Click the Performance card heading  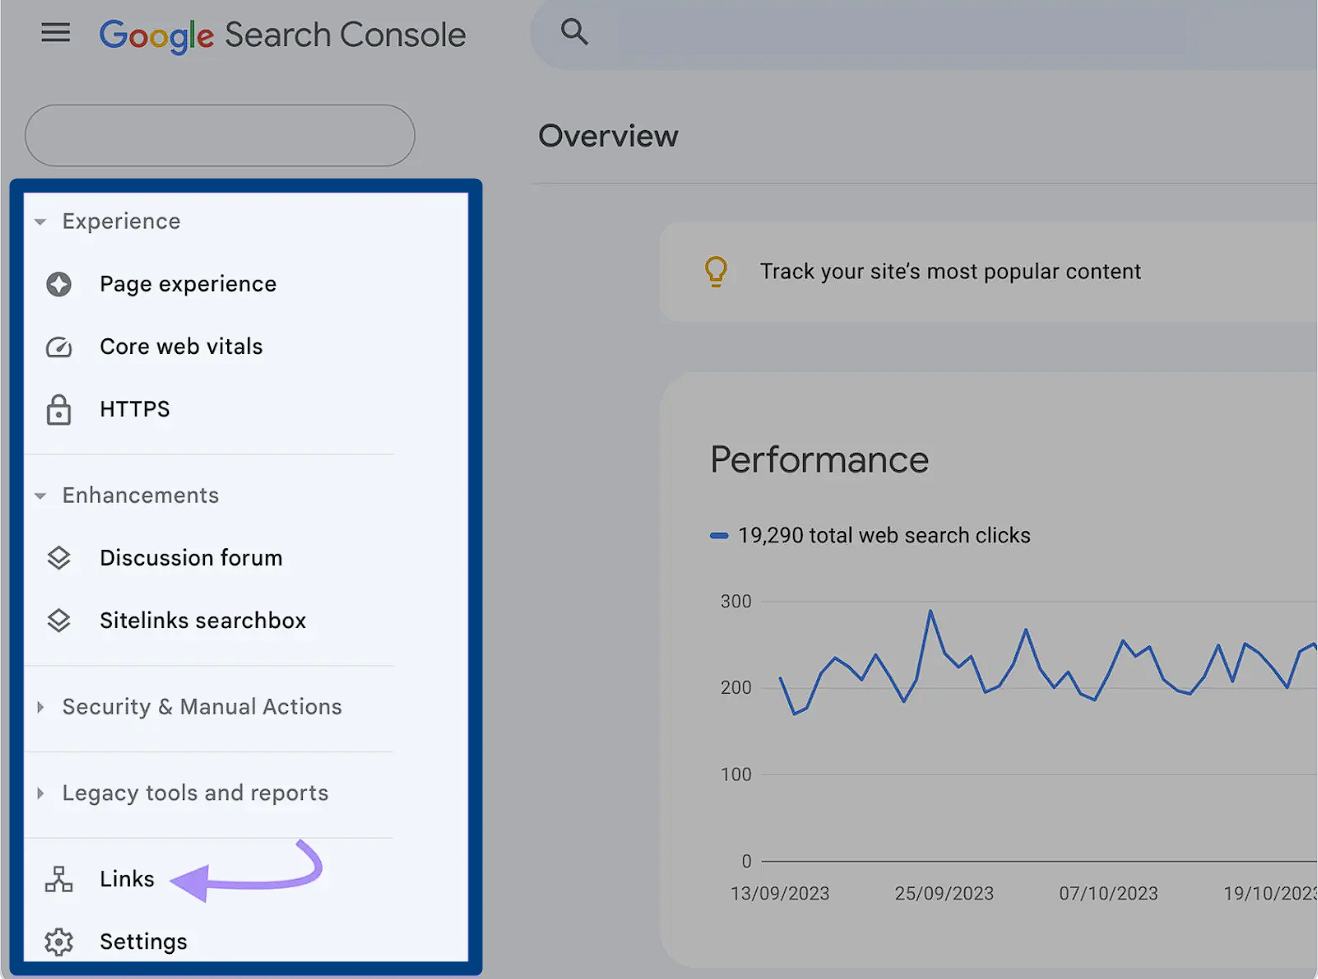(x=819, y=460)
